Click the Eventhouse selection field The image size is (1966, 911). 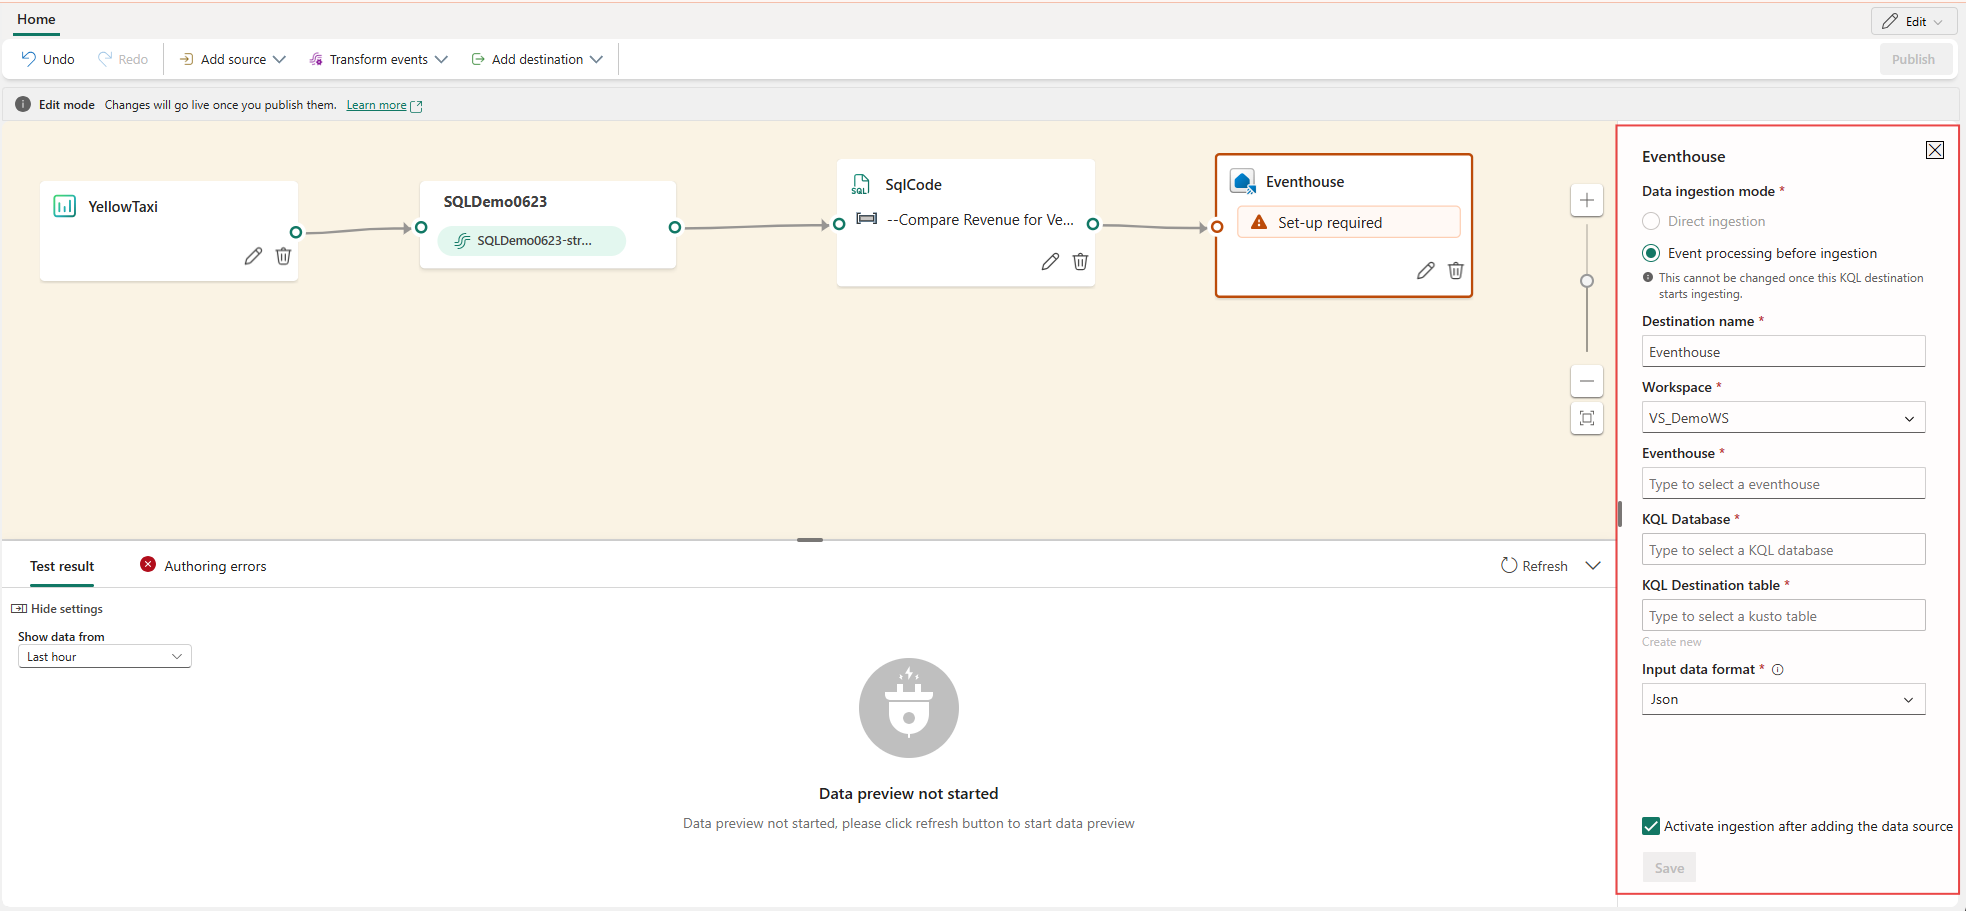tap(1783, 484)
